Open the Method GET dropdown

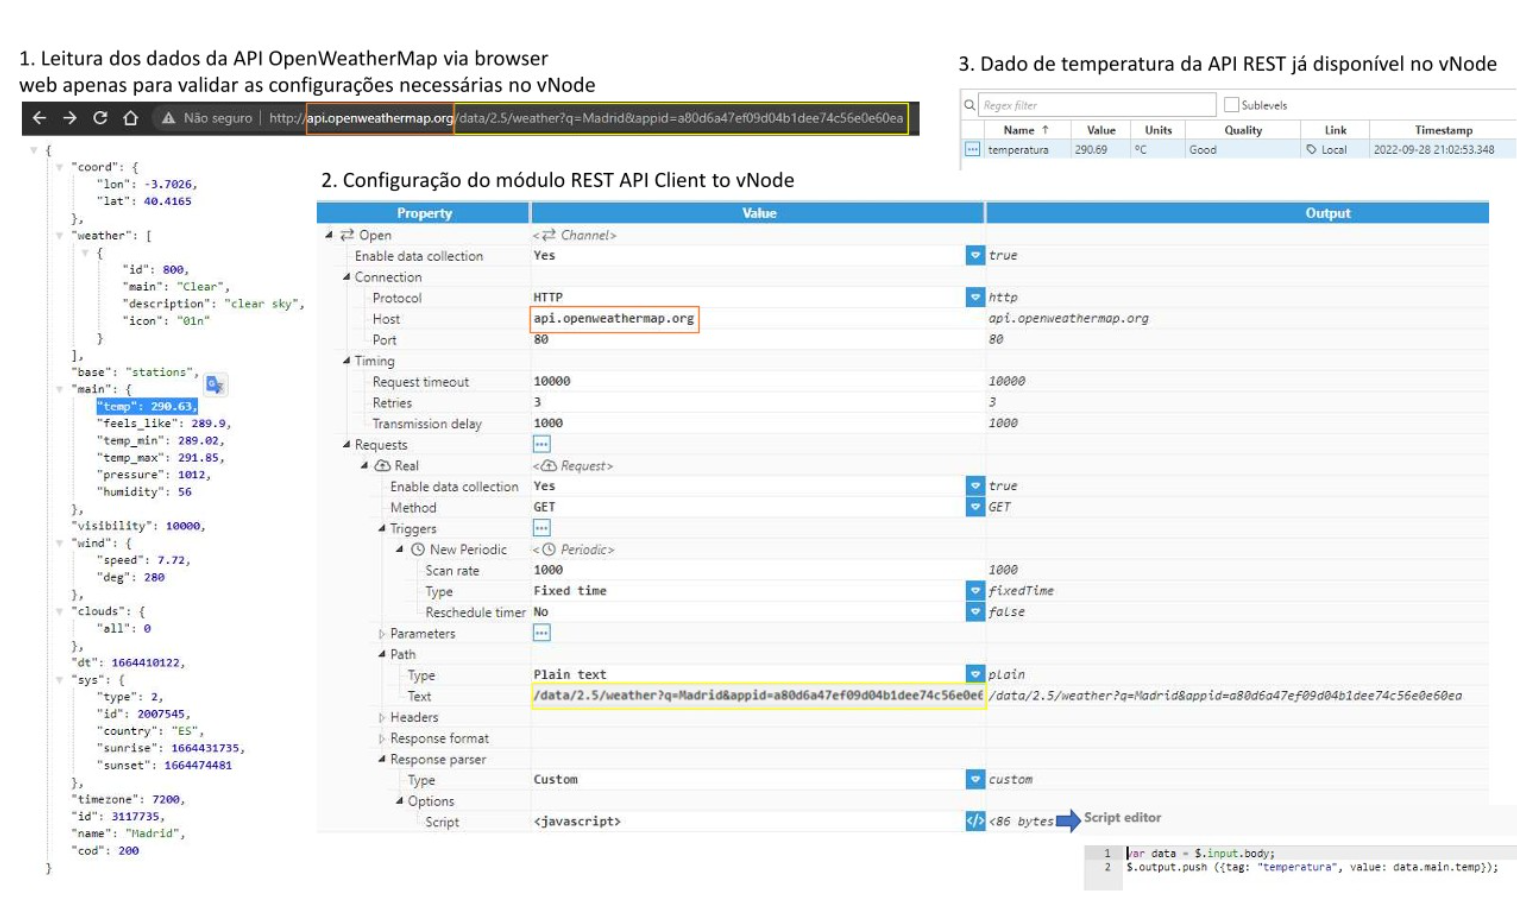(975, 507)
